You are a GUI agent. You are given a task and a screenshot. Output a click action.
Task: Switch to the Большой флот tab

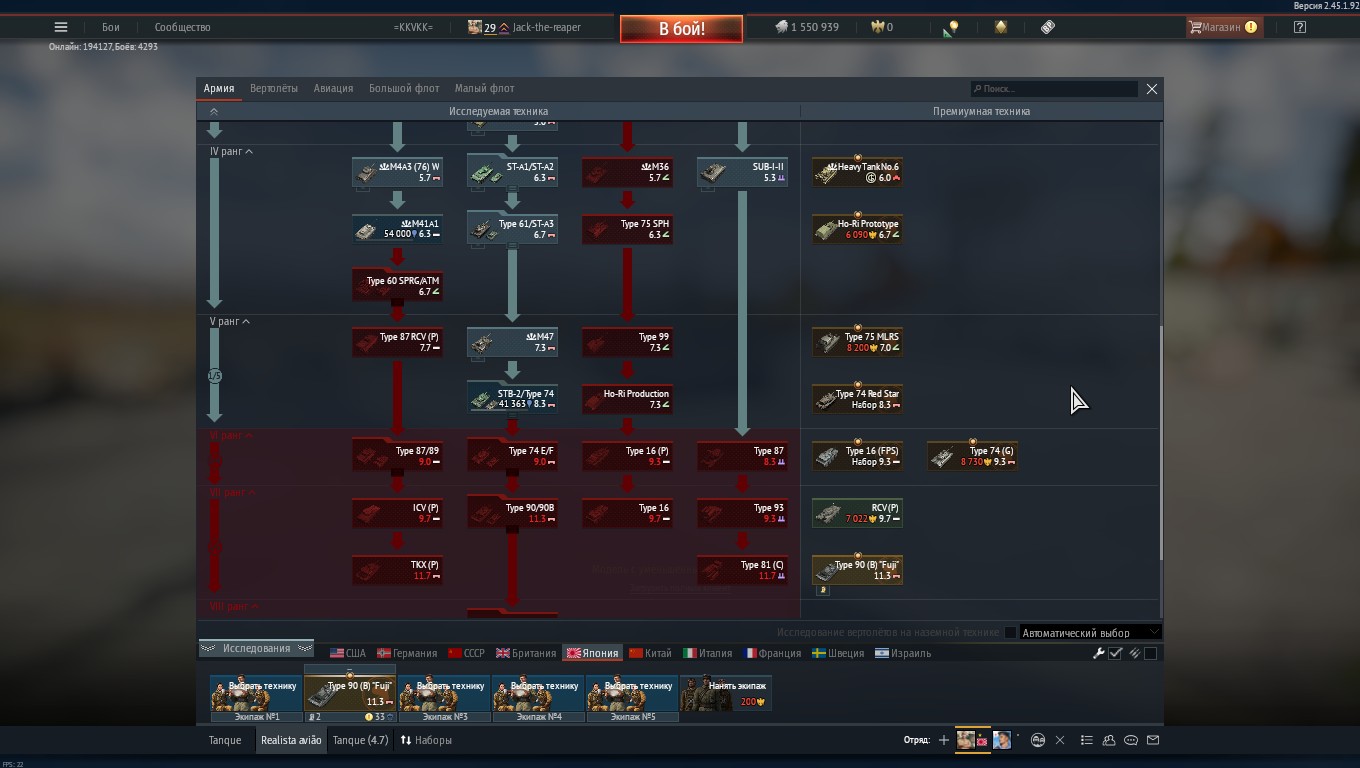pos(404,88)
